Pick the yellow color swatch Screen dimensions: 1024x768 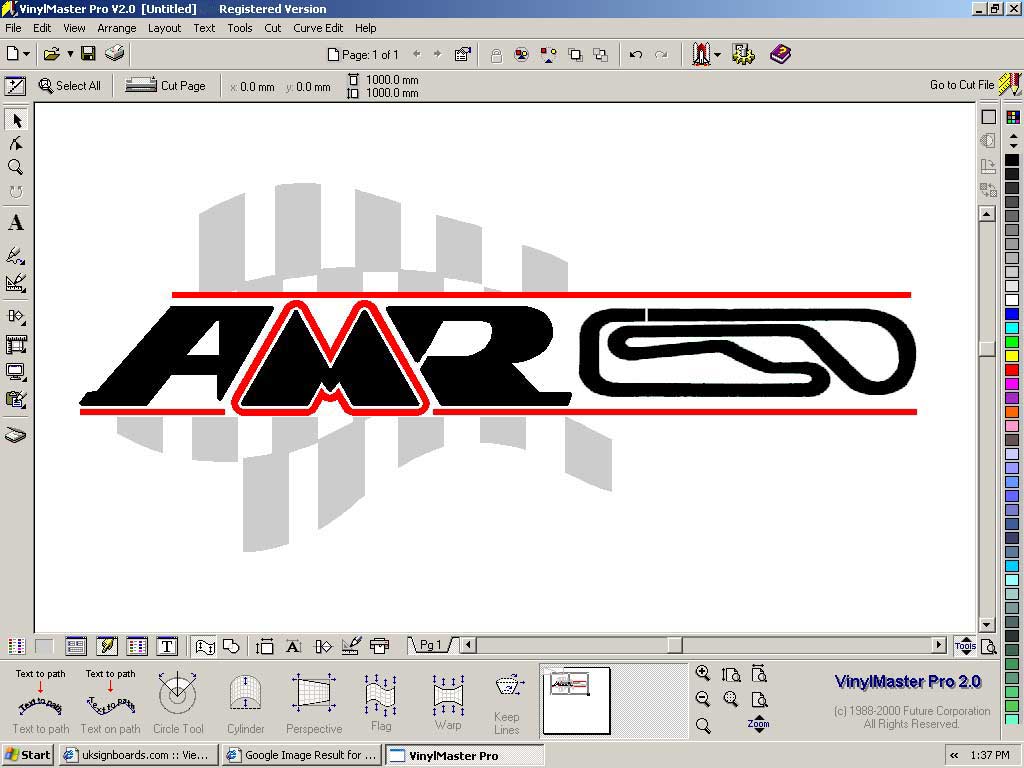tap(1012, 356)
